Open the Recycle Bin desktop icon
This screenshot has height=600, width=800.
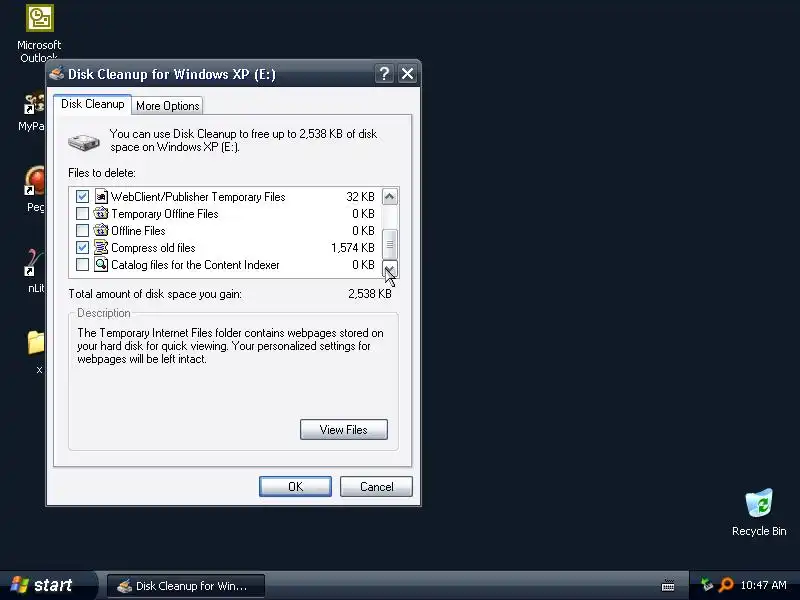759,503
